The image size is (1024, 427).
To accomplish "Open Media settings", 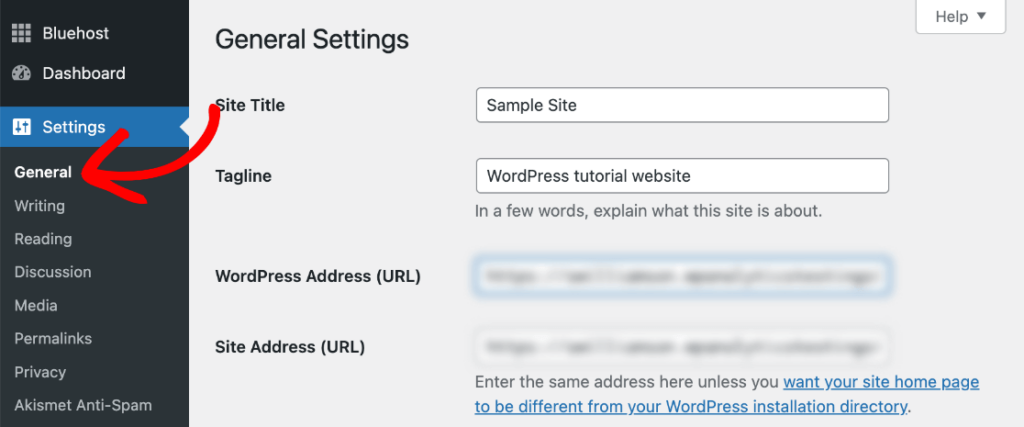I will (36, 305).
